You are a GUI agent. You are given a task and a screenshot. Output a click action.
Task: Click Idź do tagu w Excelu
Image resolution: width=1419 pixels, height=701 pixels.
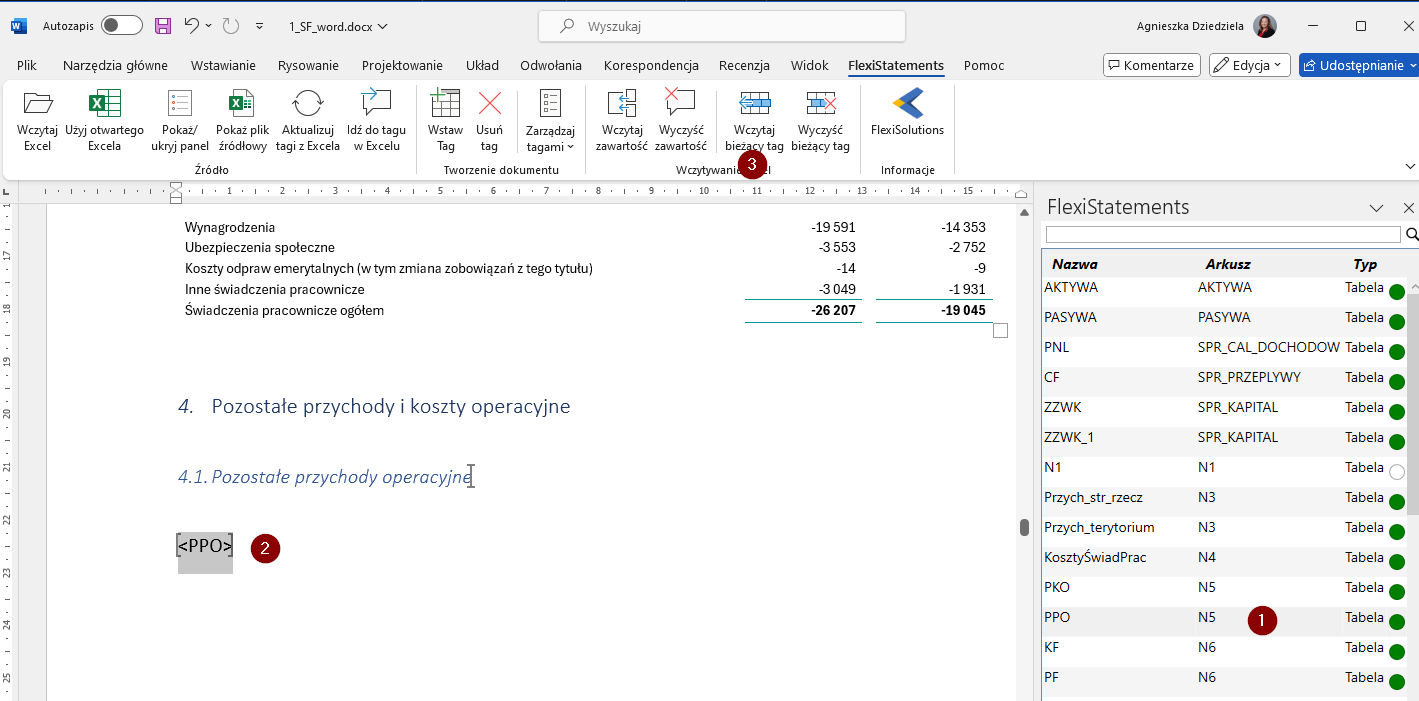(x=376, y=105)
